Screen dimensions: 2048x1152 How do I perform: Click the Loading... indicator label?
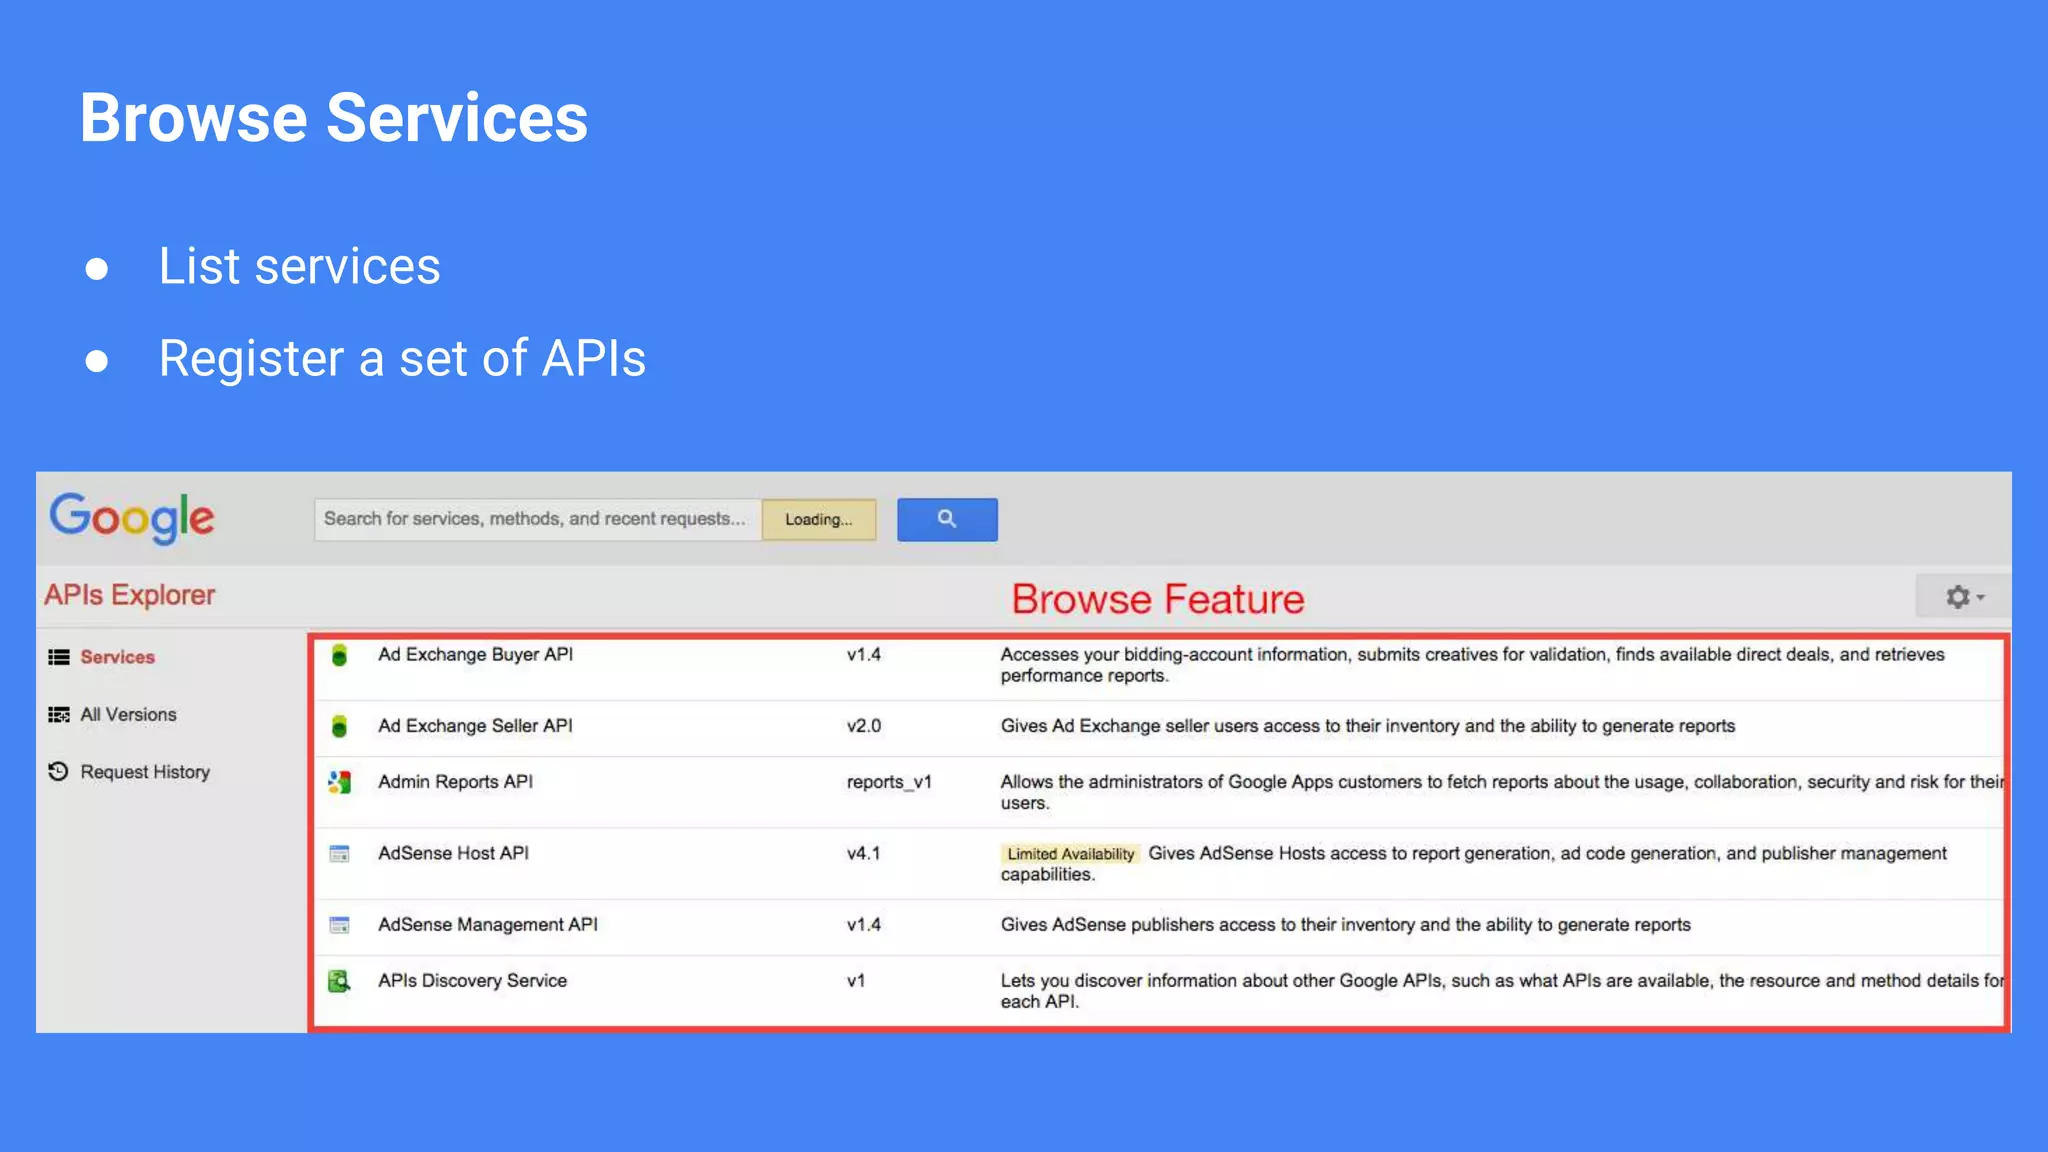coord(819,519)
